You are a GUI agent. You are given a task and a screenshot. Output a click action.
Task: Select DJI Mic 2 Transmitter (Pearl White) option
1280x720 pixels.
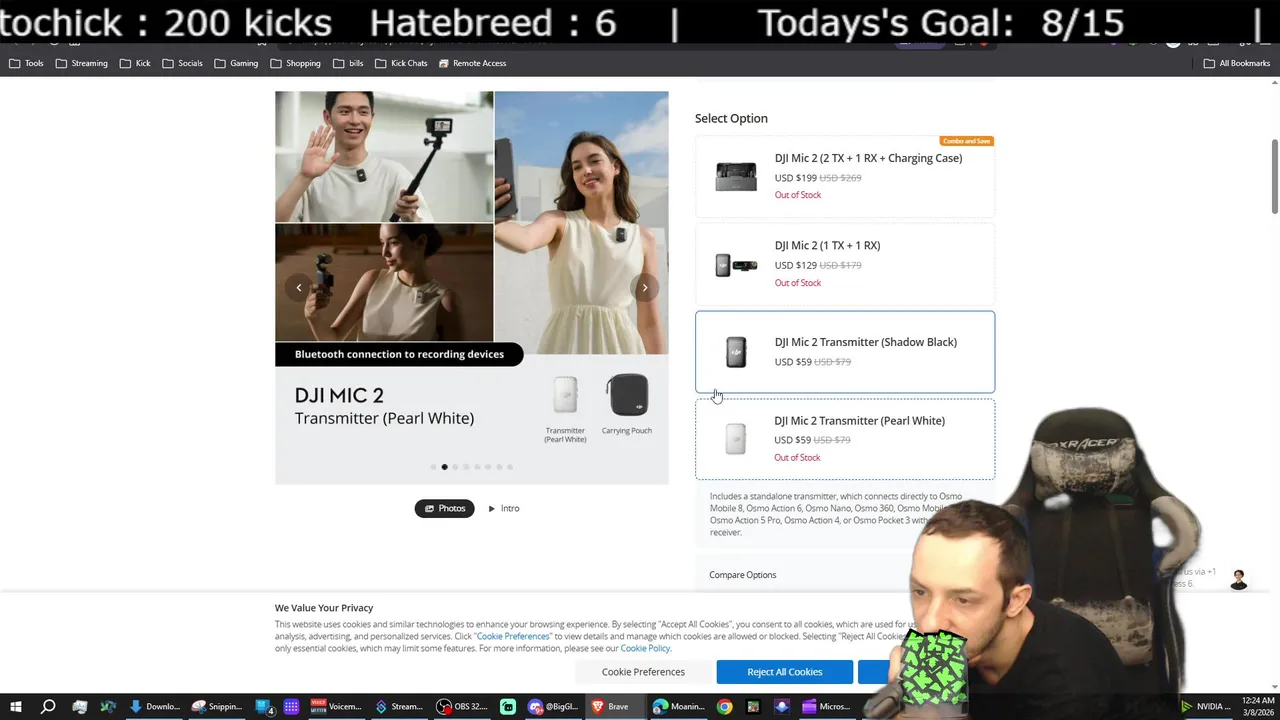tap(845, 439)
